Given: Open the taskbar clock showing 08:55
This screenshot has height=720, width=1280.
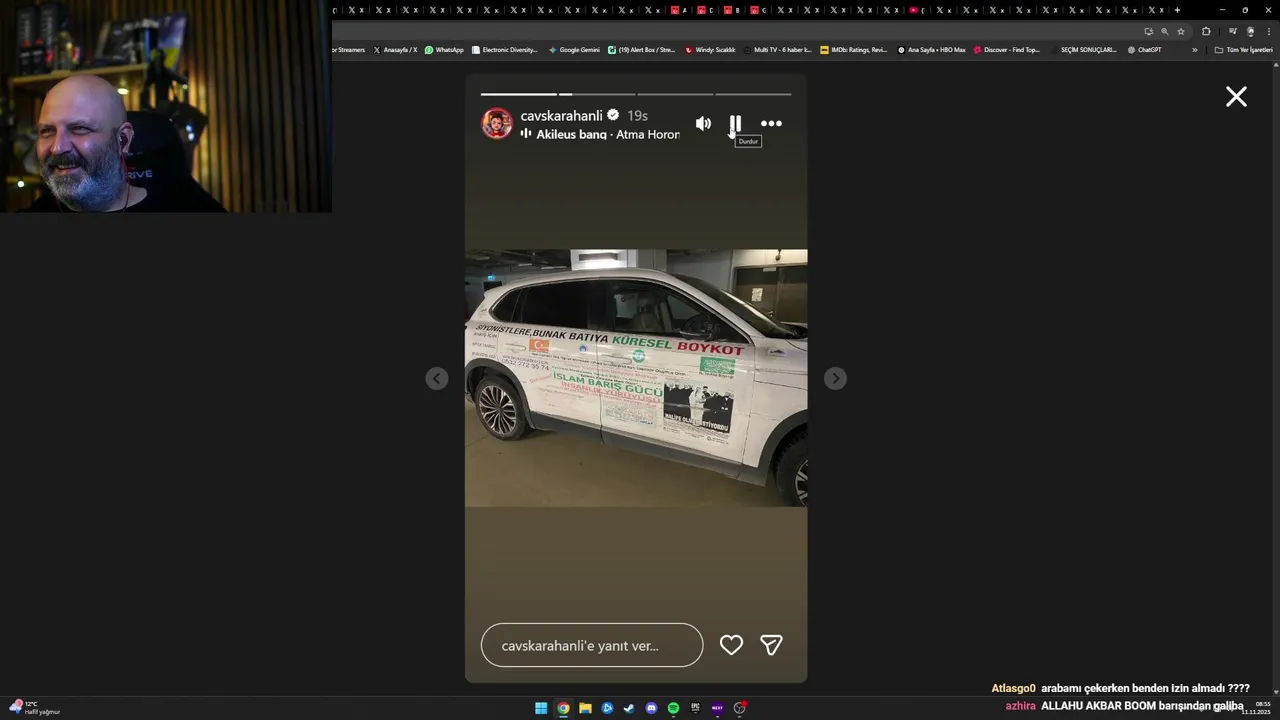Looking at the screenshot, I should click(x=1256, y=708).
